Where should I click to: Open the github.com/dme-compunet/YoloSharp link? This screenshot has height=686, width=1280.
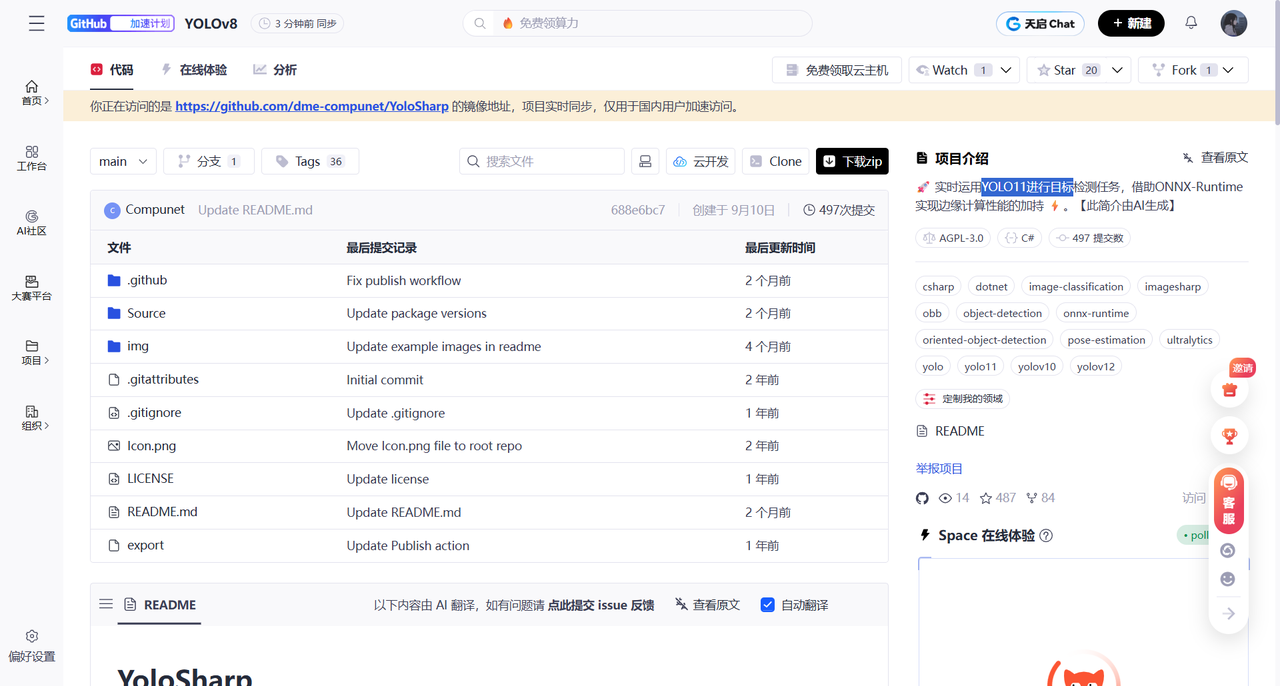[312, 106]
